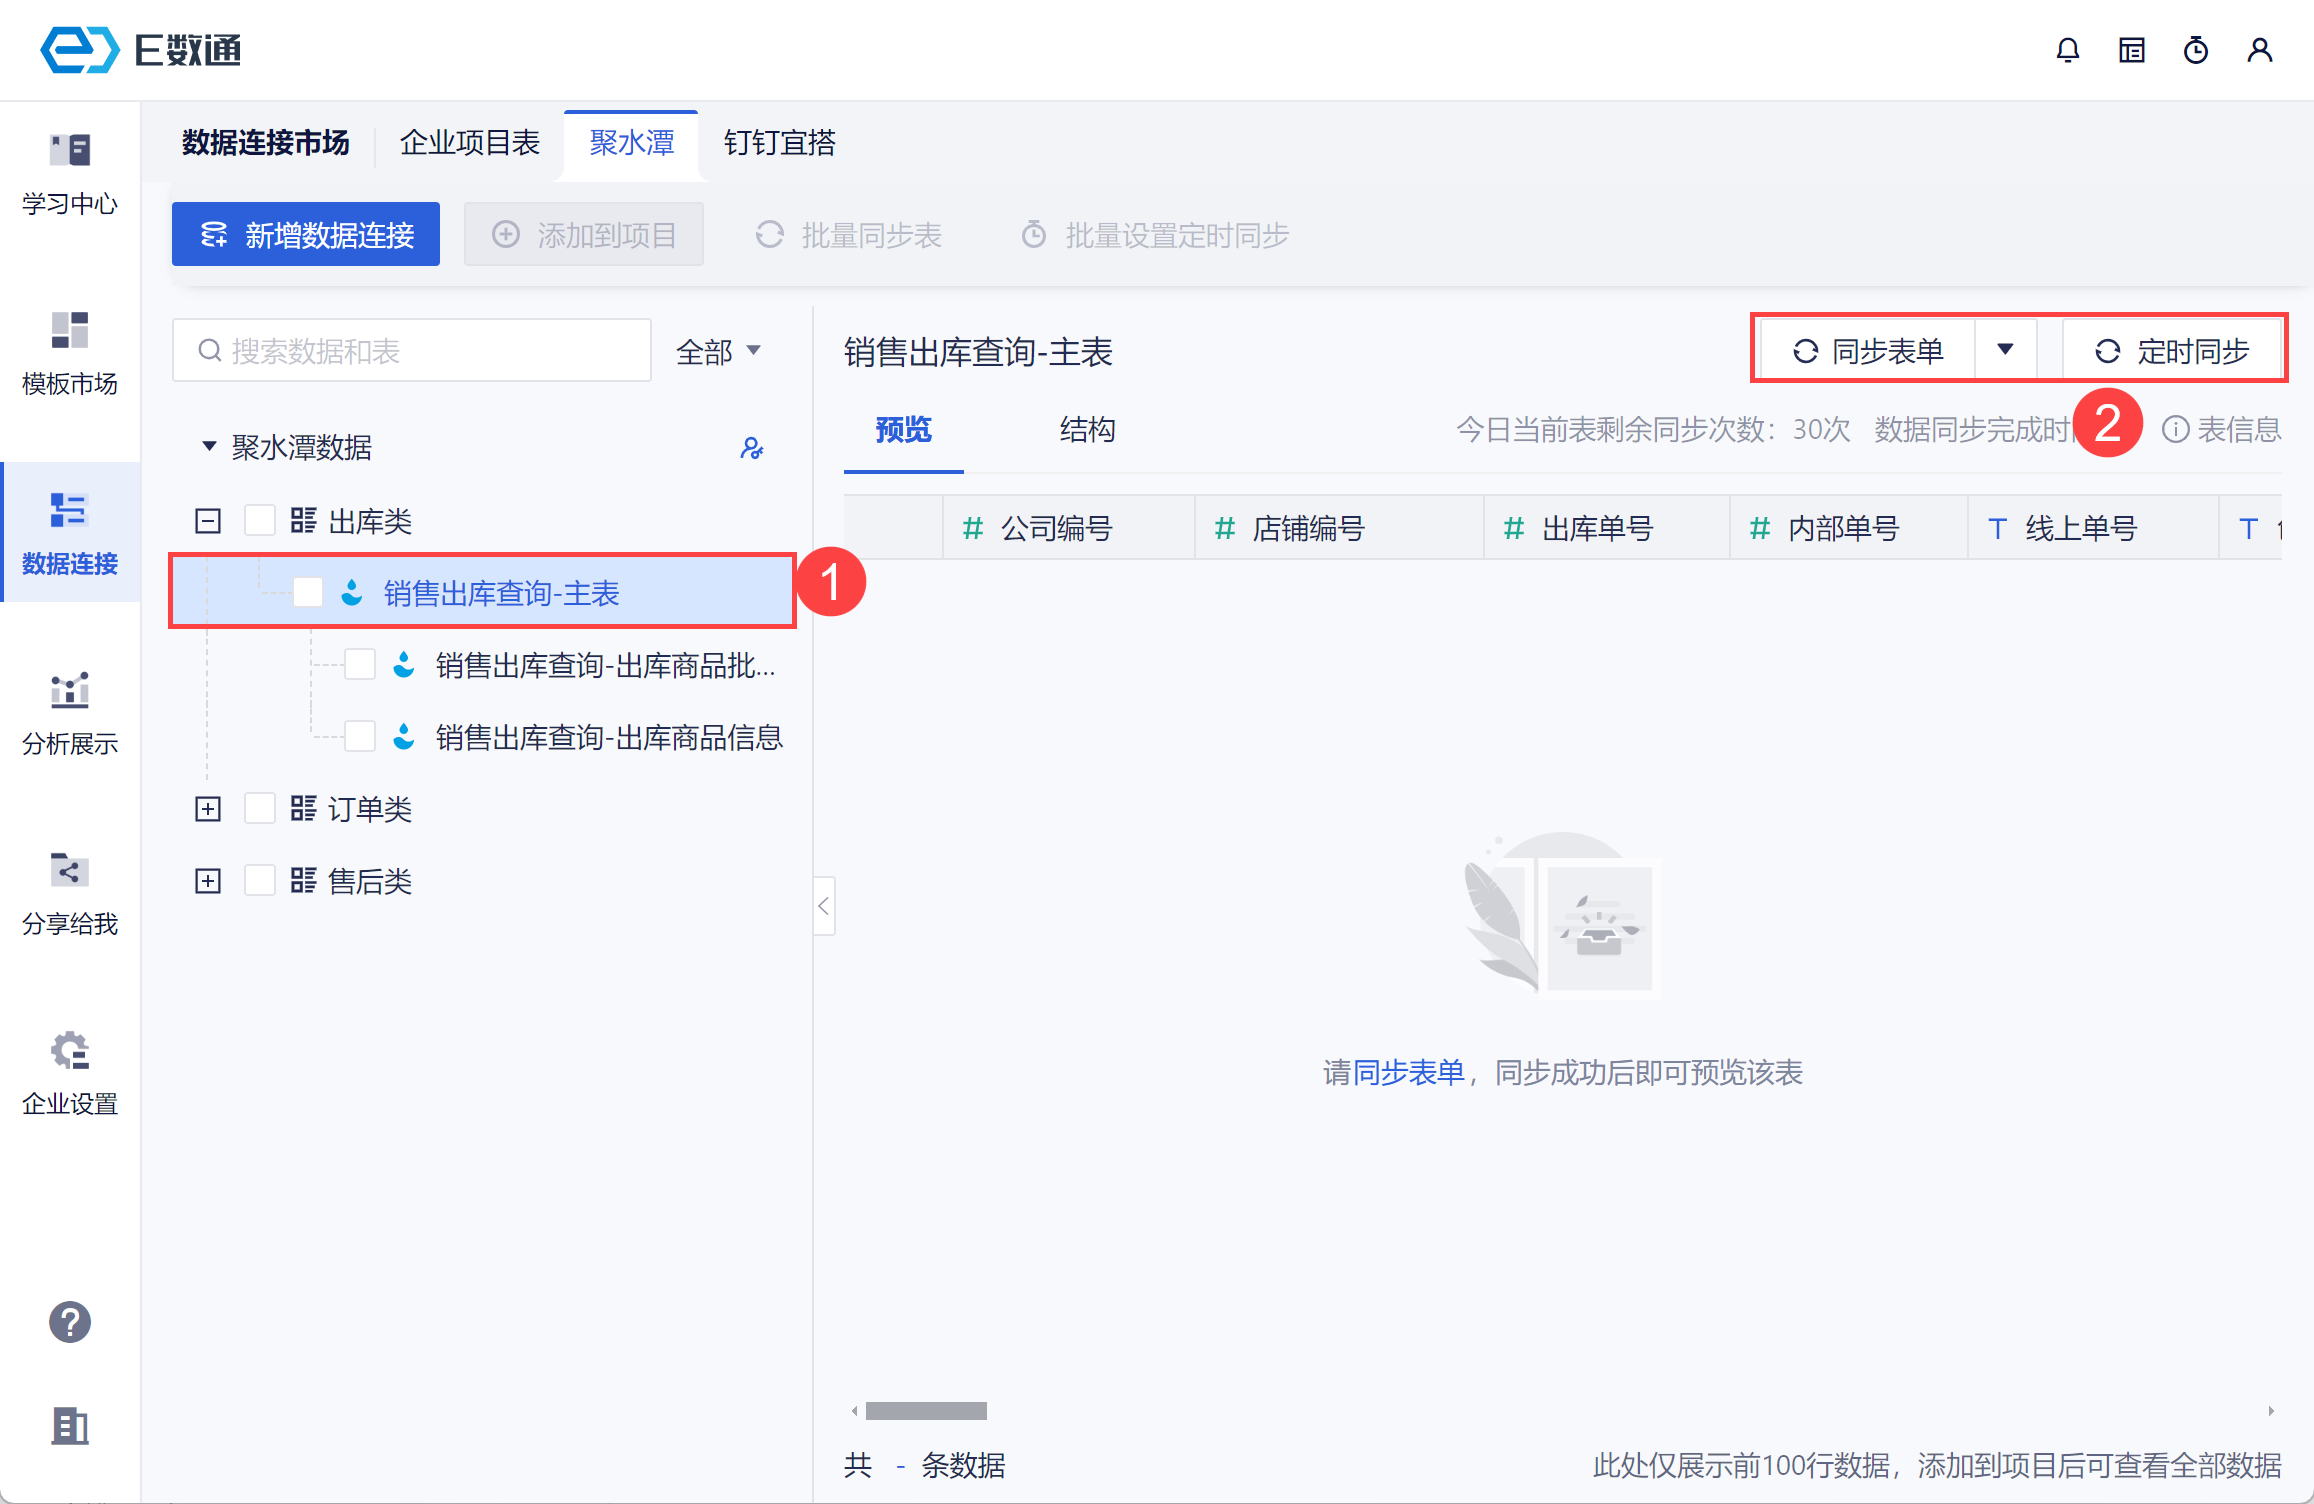The height and width of the screenshot is (1504, 2314).
Task: Collapse the 出库类 tree node
Action: click(208, 521)
